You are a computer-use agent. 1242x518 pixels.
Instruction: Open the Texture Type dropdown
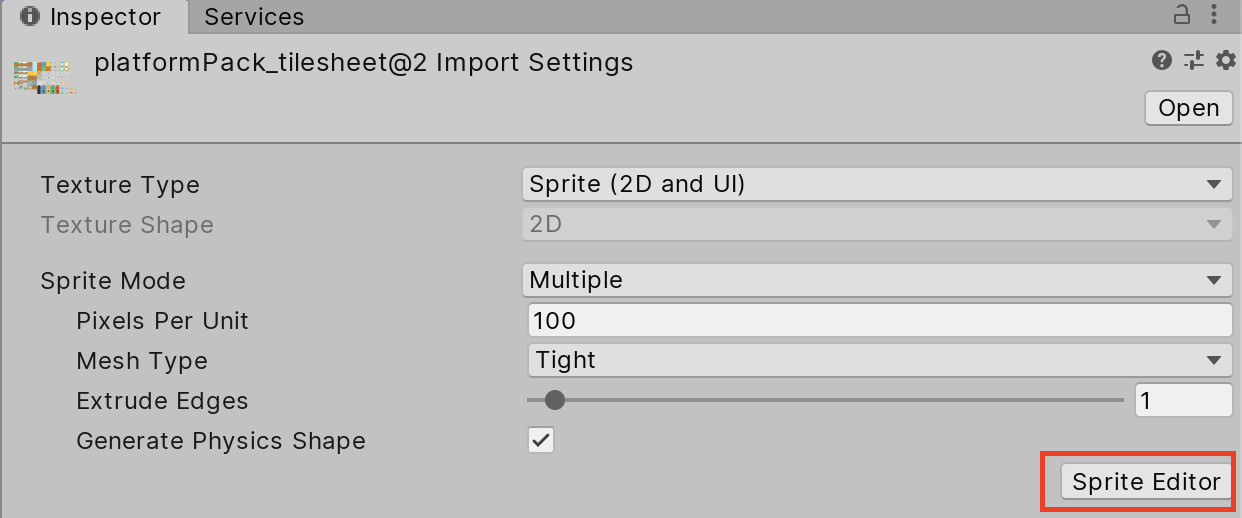click(x=876, y=184)
